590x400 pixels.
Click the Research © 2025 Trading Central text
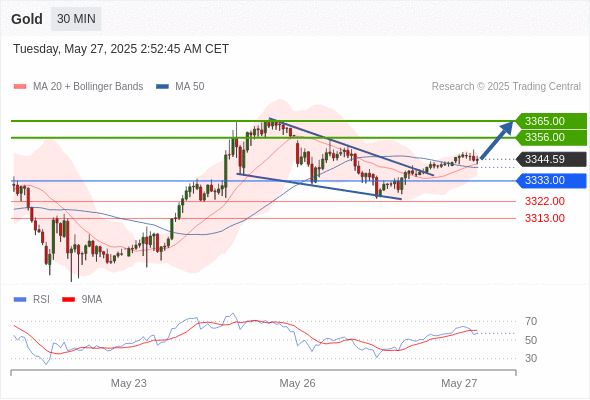point(506,87)
